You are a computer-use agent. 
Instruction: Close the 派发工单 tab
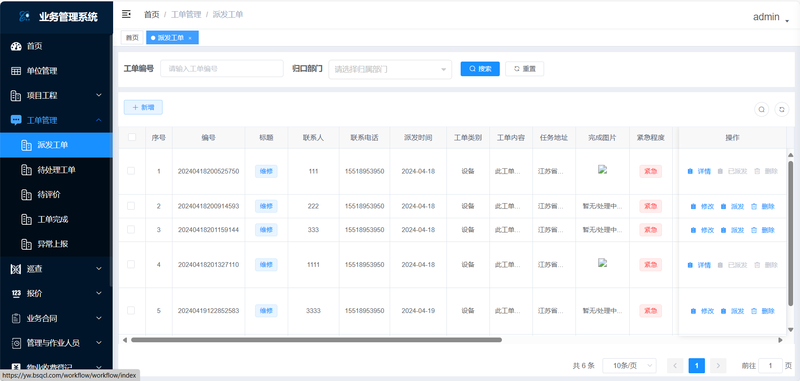[190, 38]
